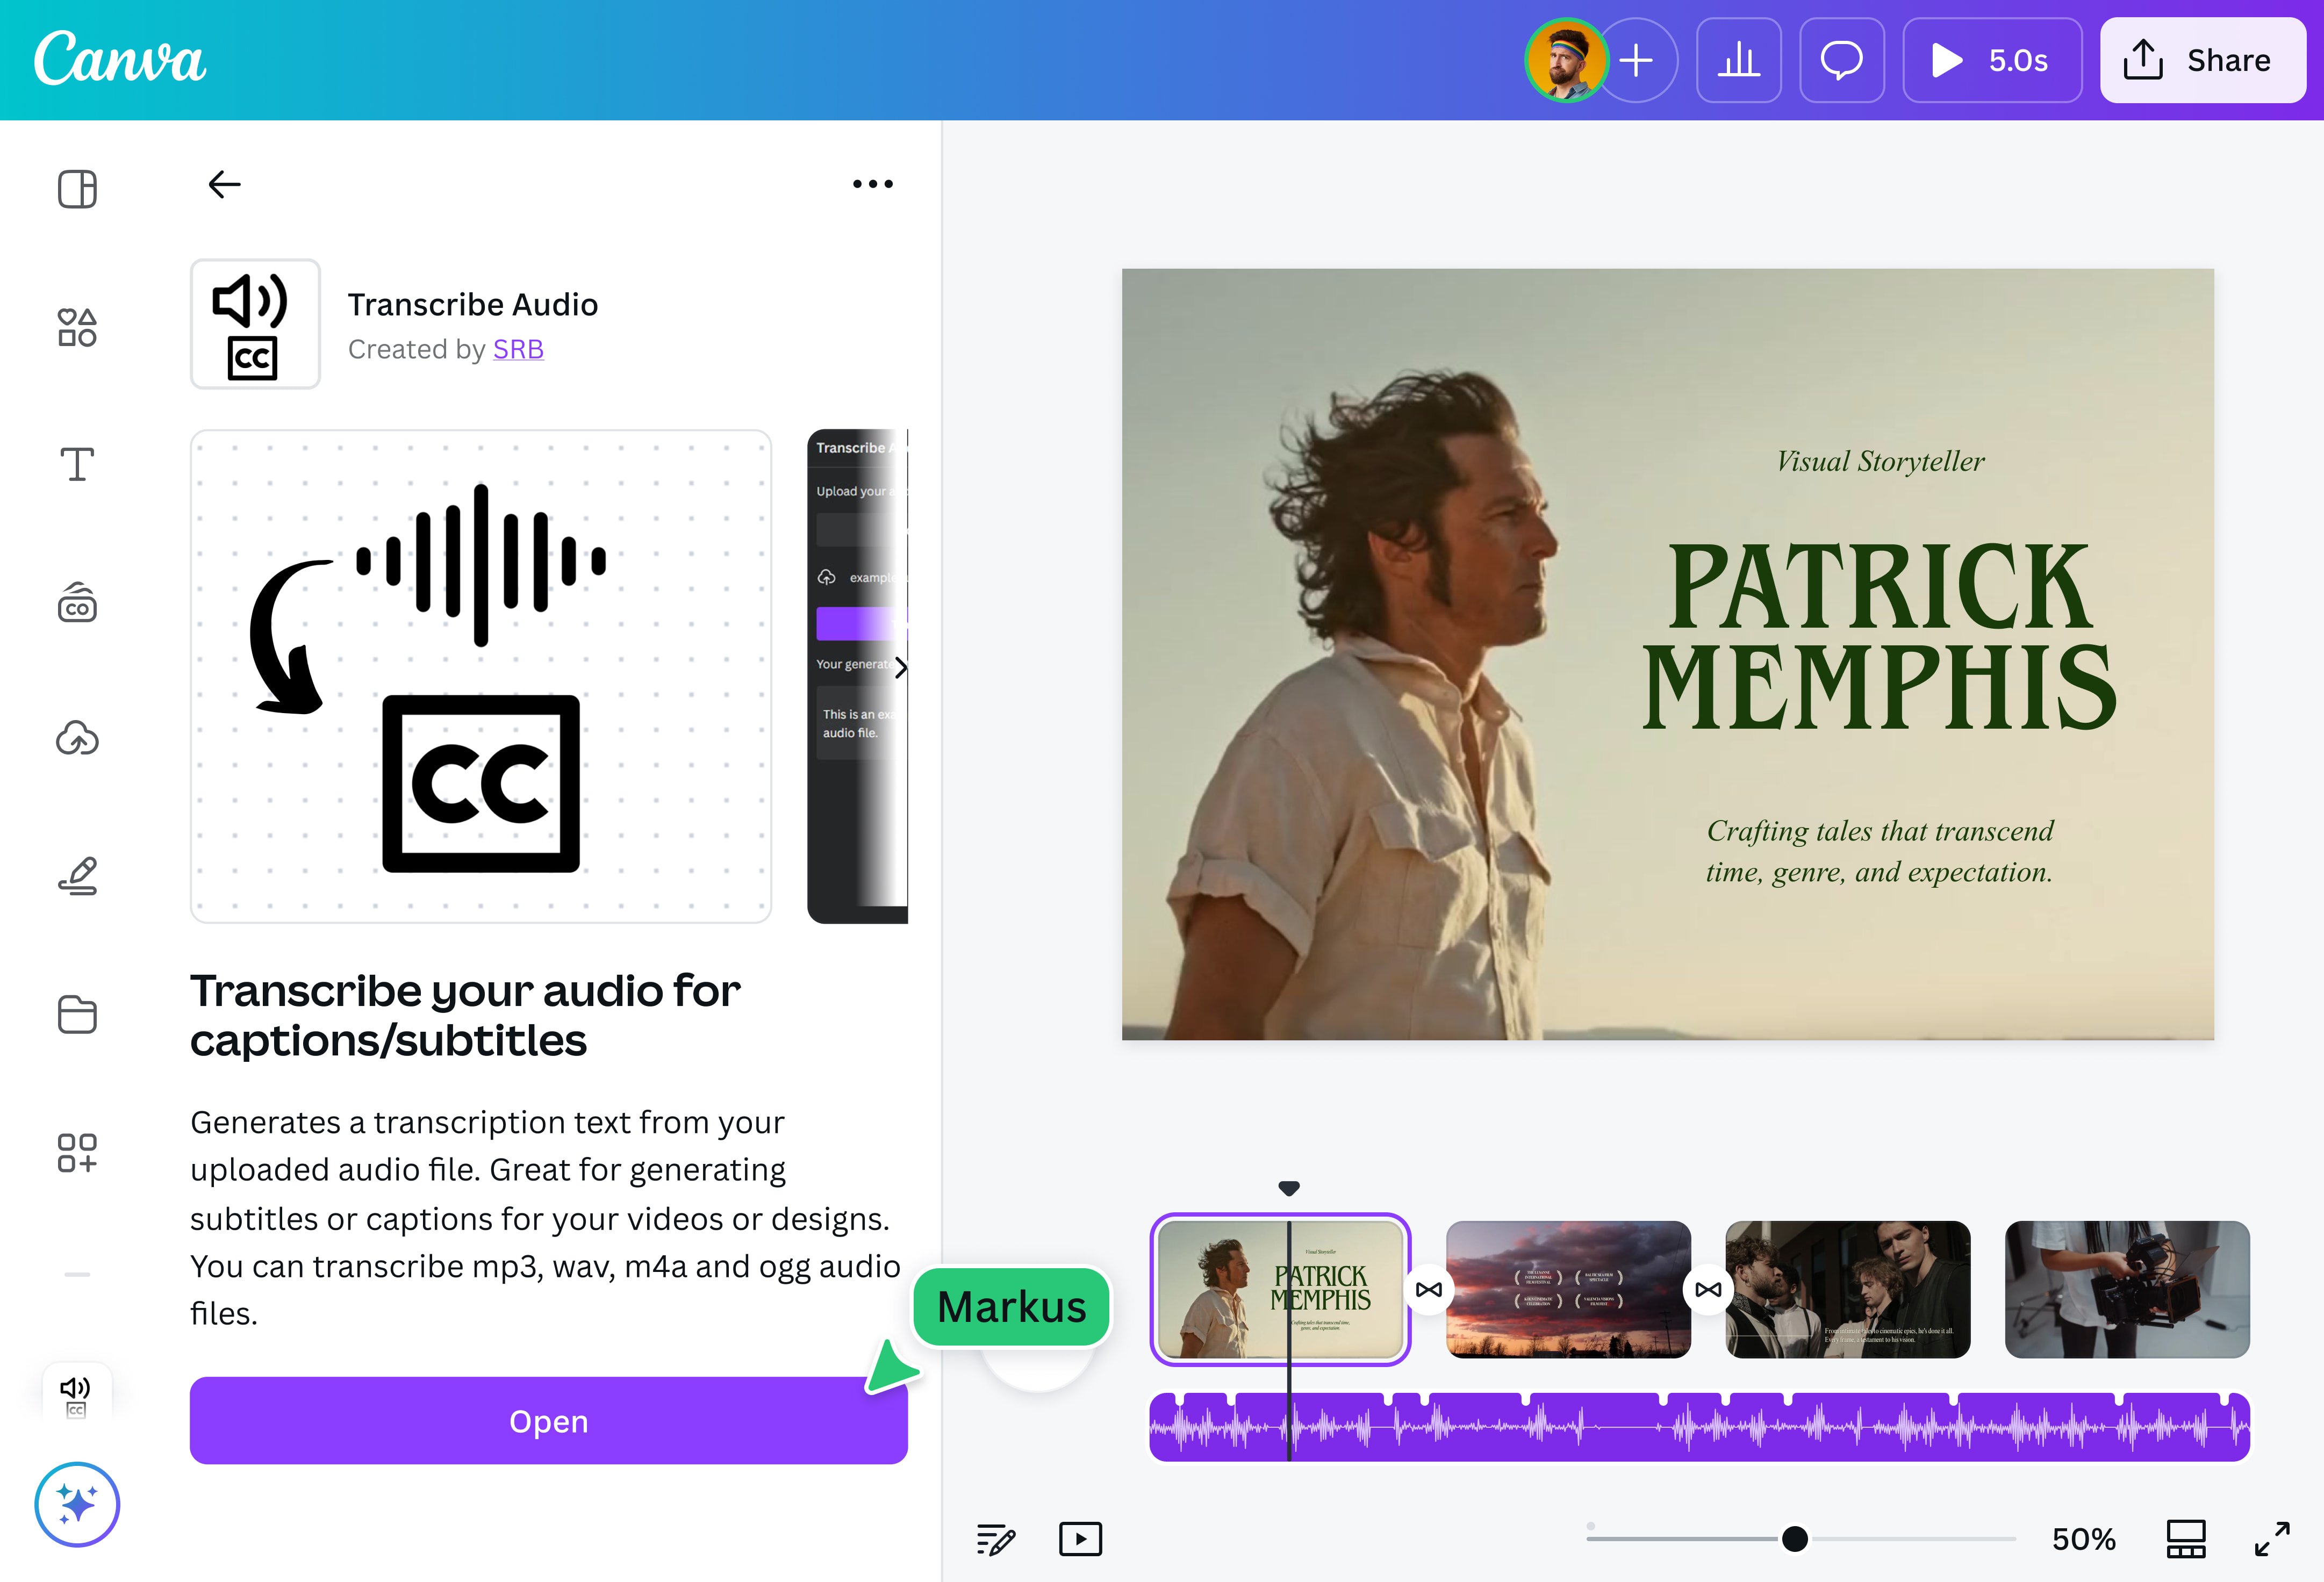The image size is (2324, 1582).
Task: Click the Share button
Action: 2203,60
